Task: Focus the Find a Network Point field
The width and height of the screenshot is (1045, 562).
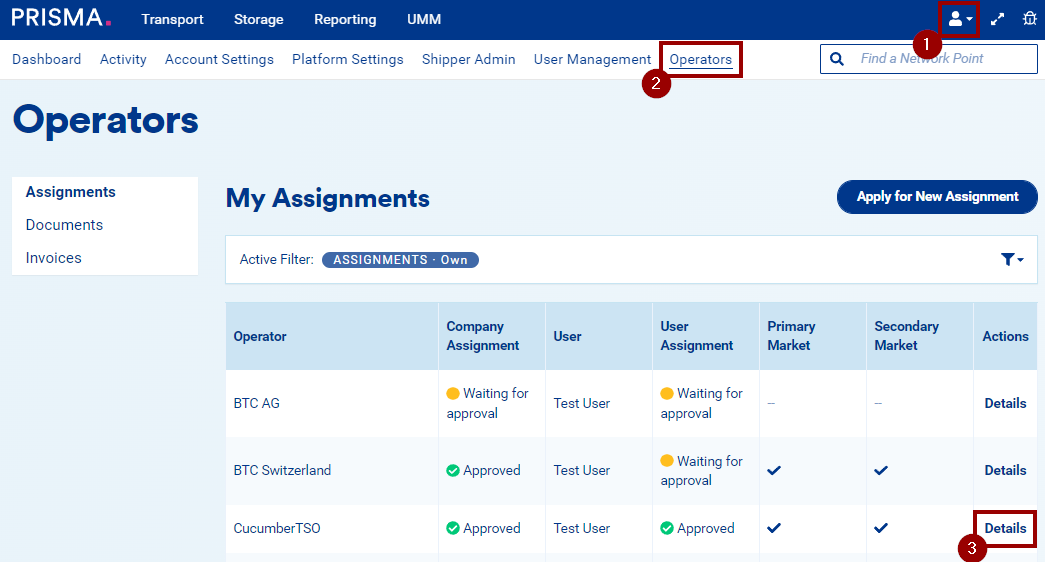Action: point(940,59)
